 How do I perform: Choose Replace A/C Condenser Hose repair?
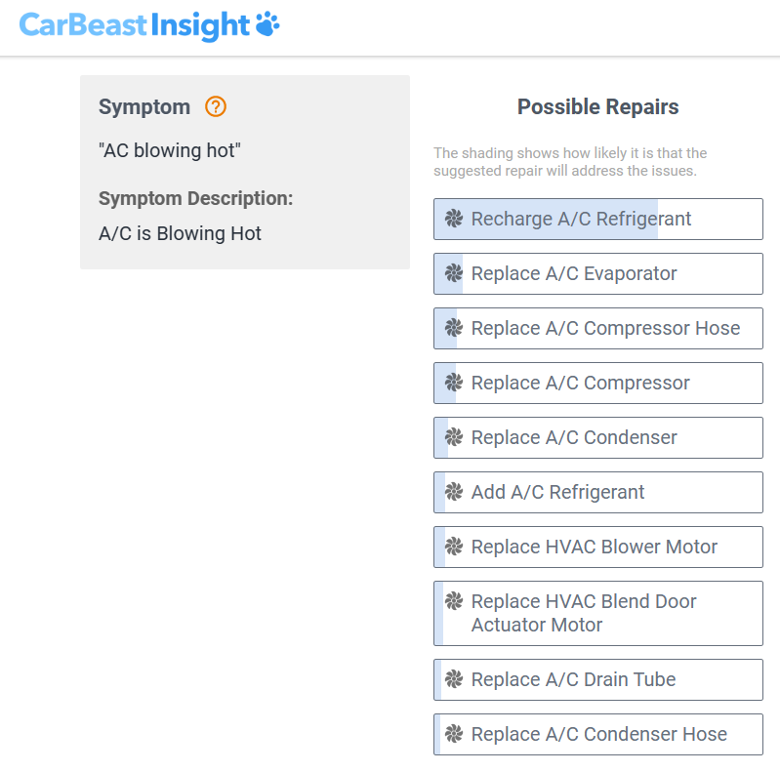click(x=598, y=735)
